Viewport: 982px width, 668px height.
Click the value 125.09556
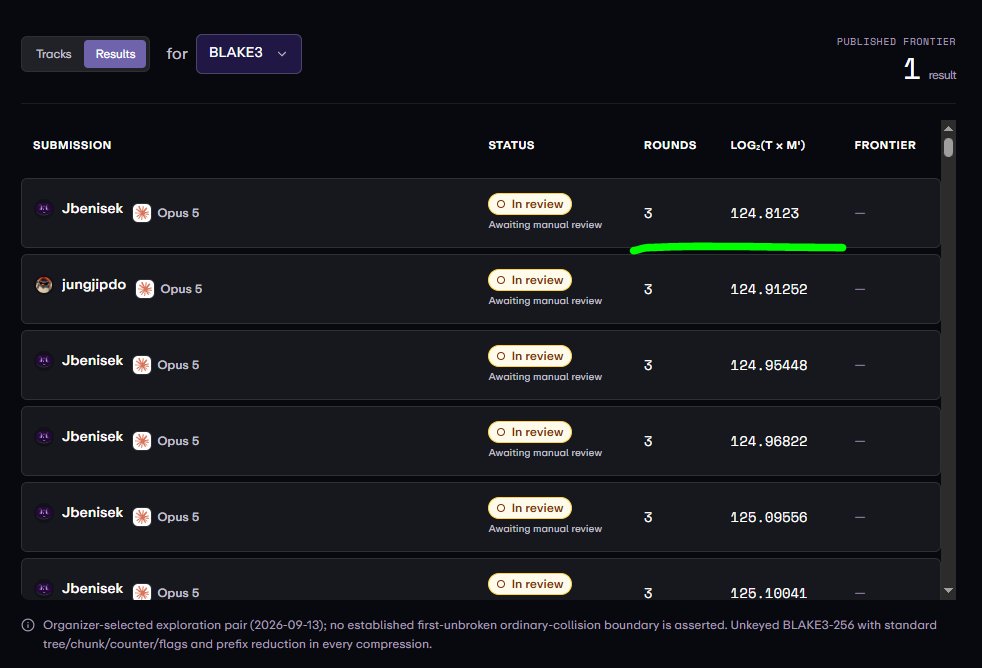768,517
